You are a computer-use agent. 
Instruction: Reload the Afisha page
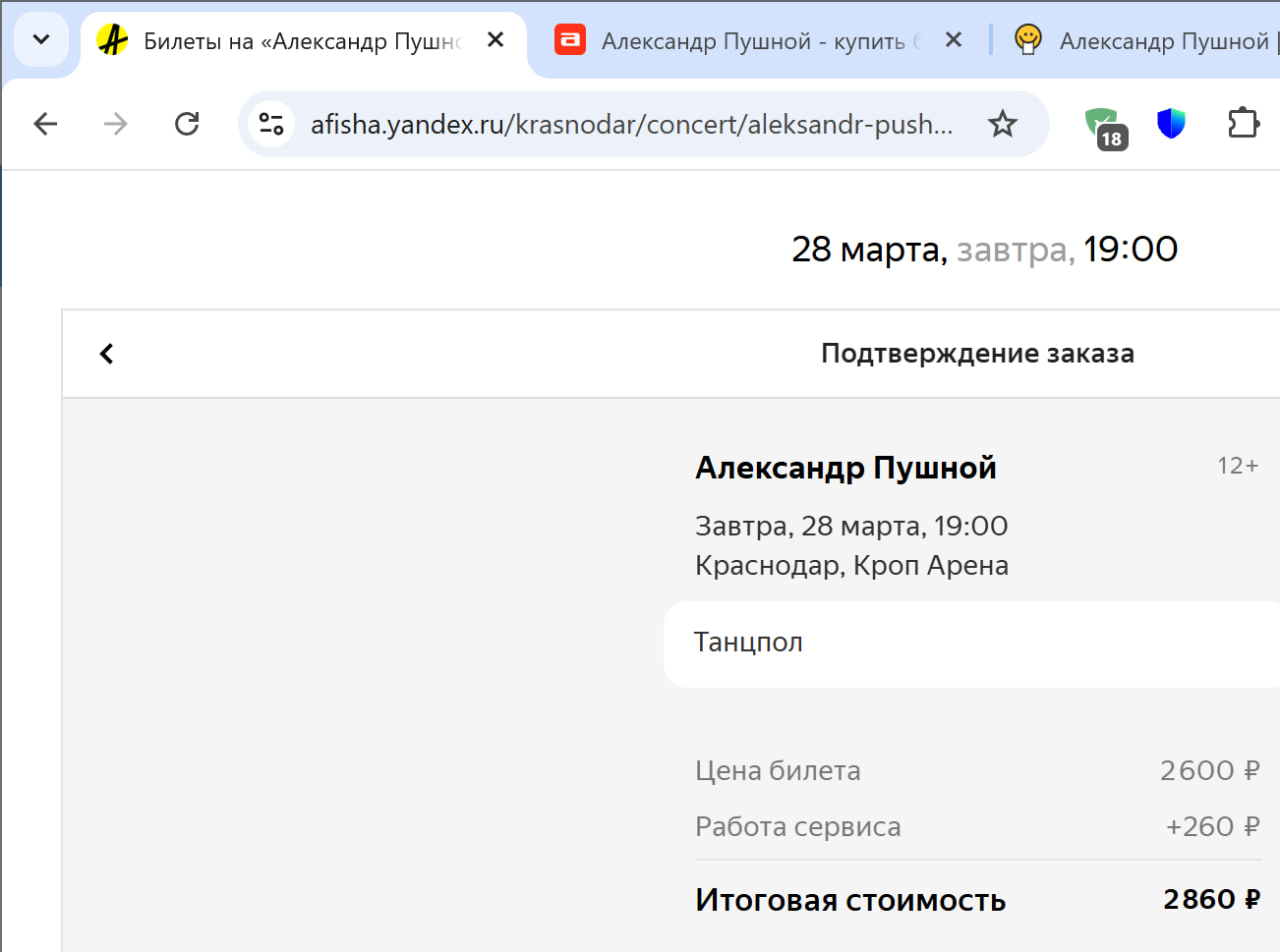point(187,124)
